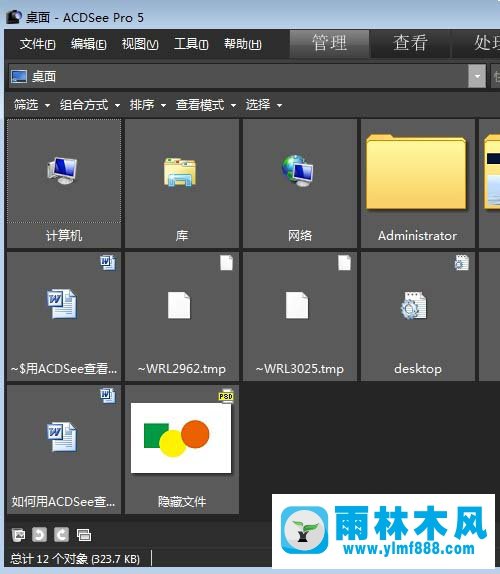The width and height of the screenshot is (500, 574).
Task: Select the ~WRL3025.tmp blank file icon
Action: click(297, 305)
